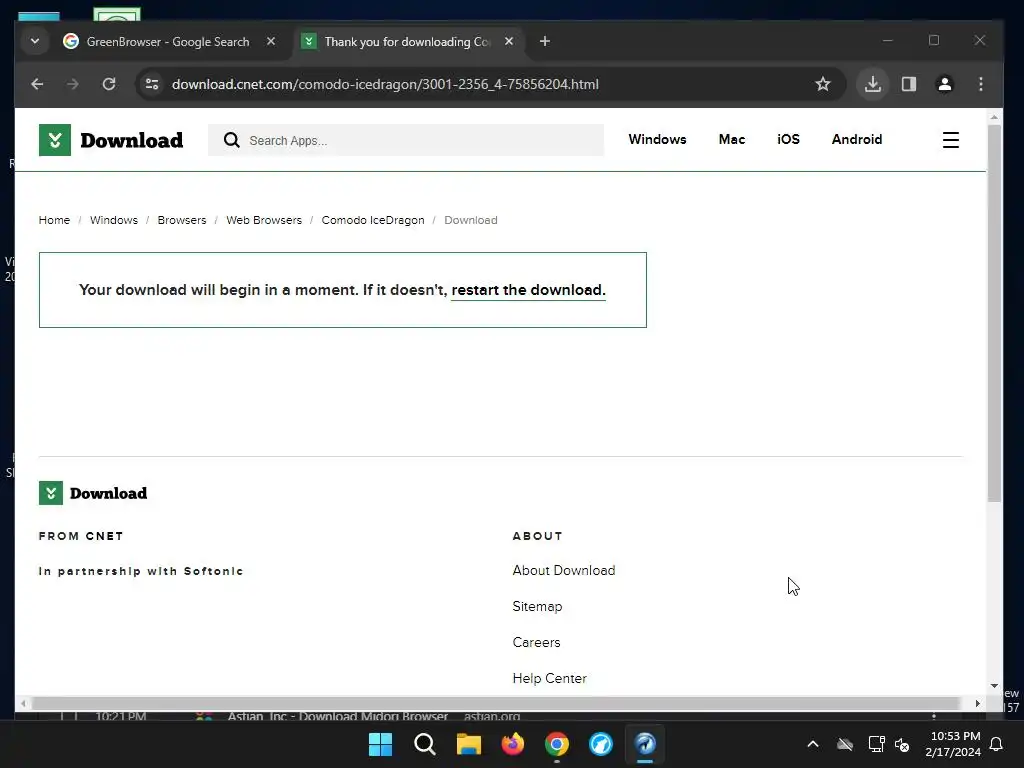
Task: Close the GreenBrowser Google Search tab
Action: click(x=271, y=41)
